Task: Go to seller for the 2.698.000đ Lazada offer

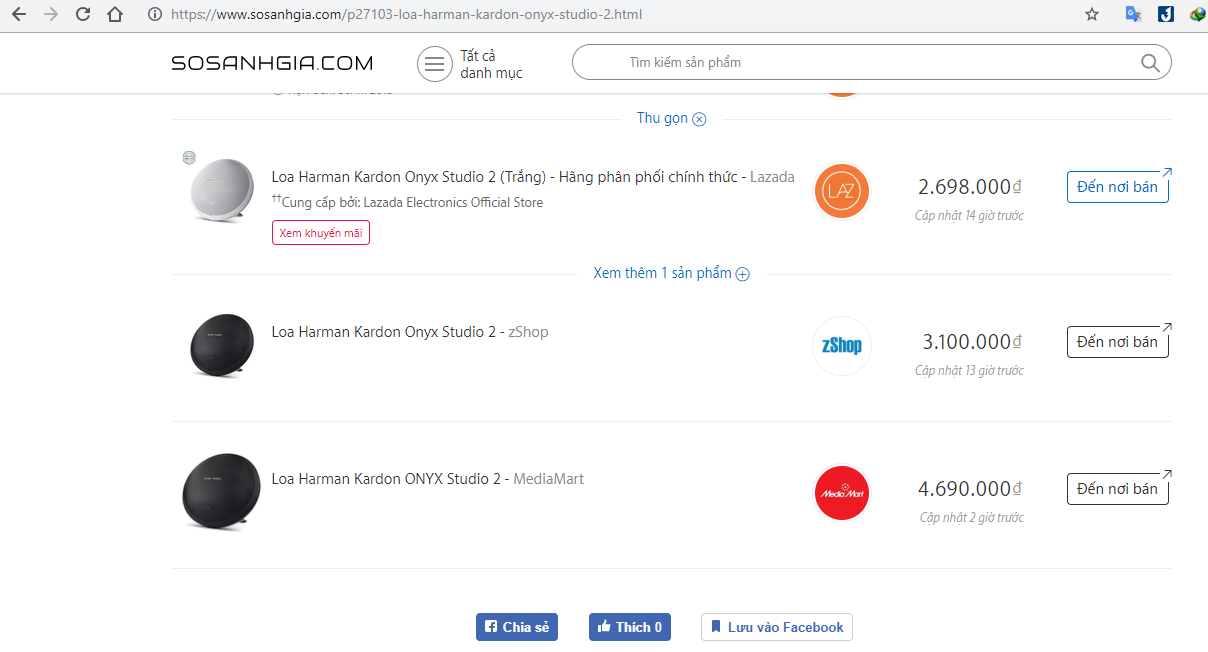Action: coord(1117,187)
